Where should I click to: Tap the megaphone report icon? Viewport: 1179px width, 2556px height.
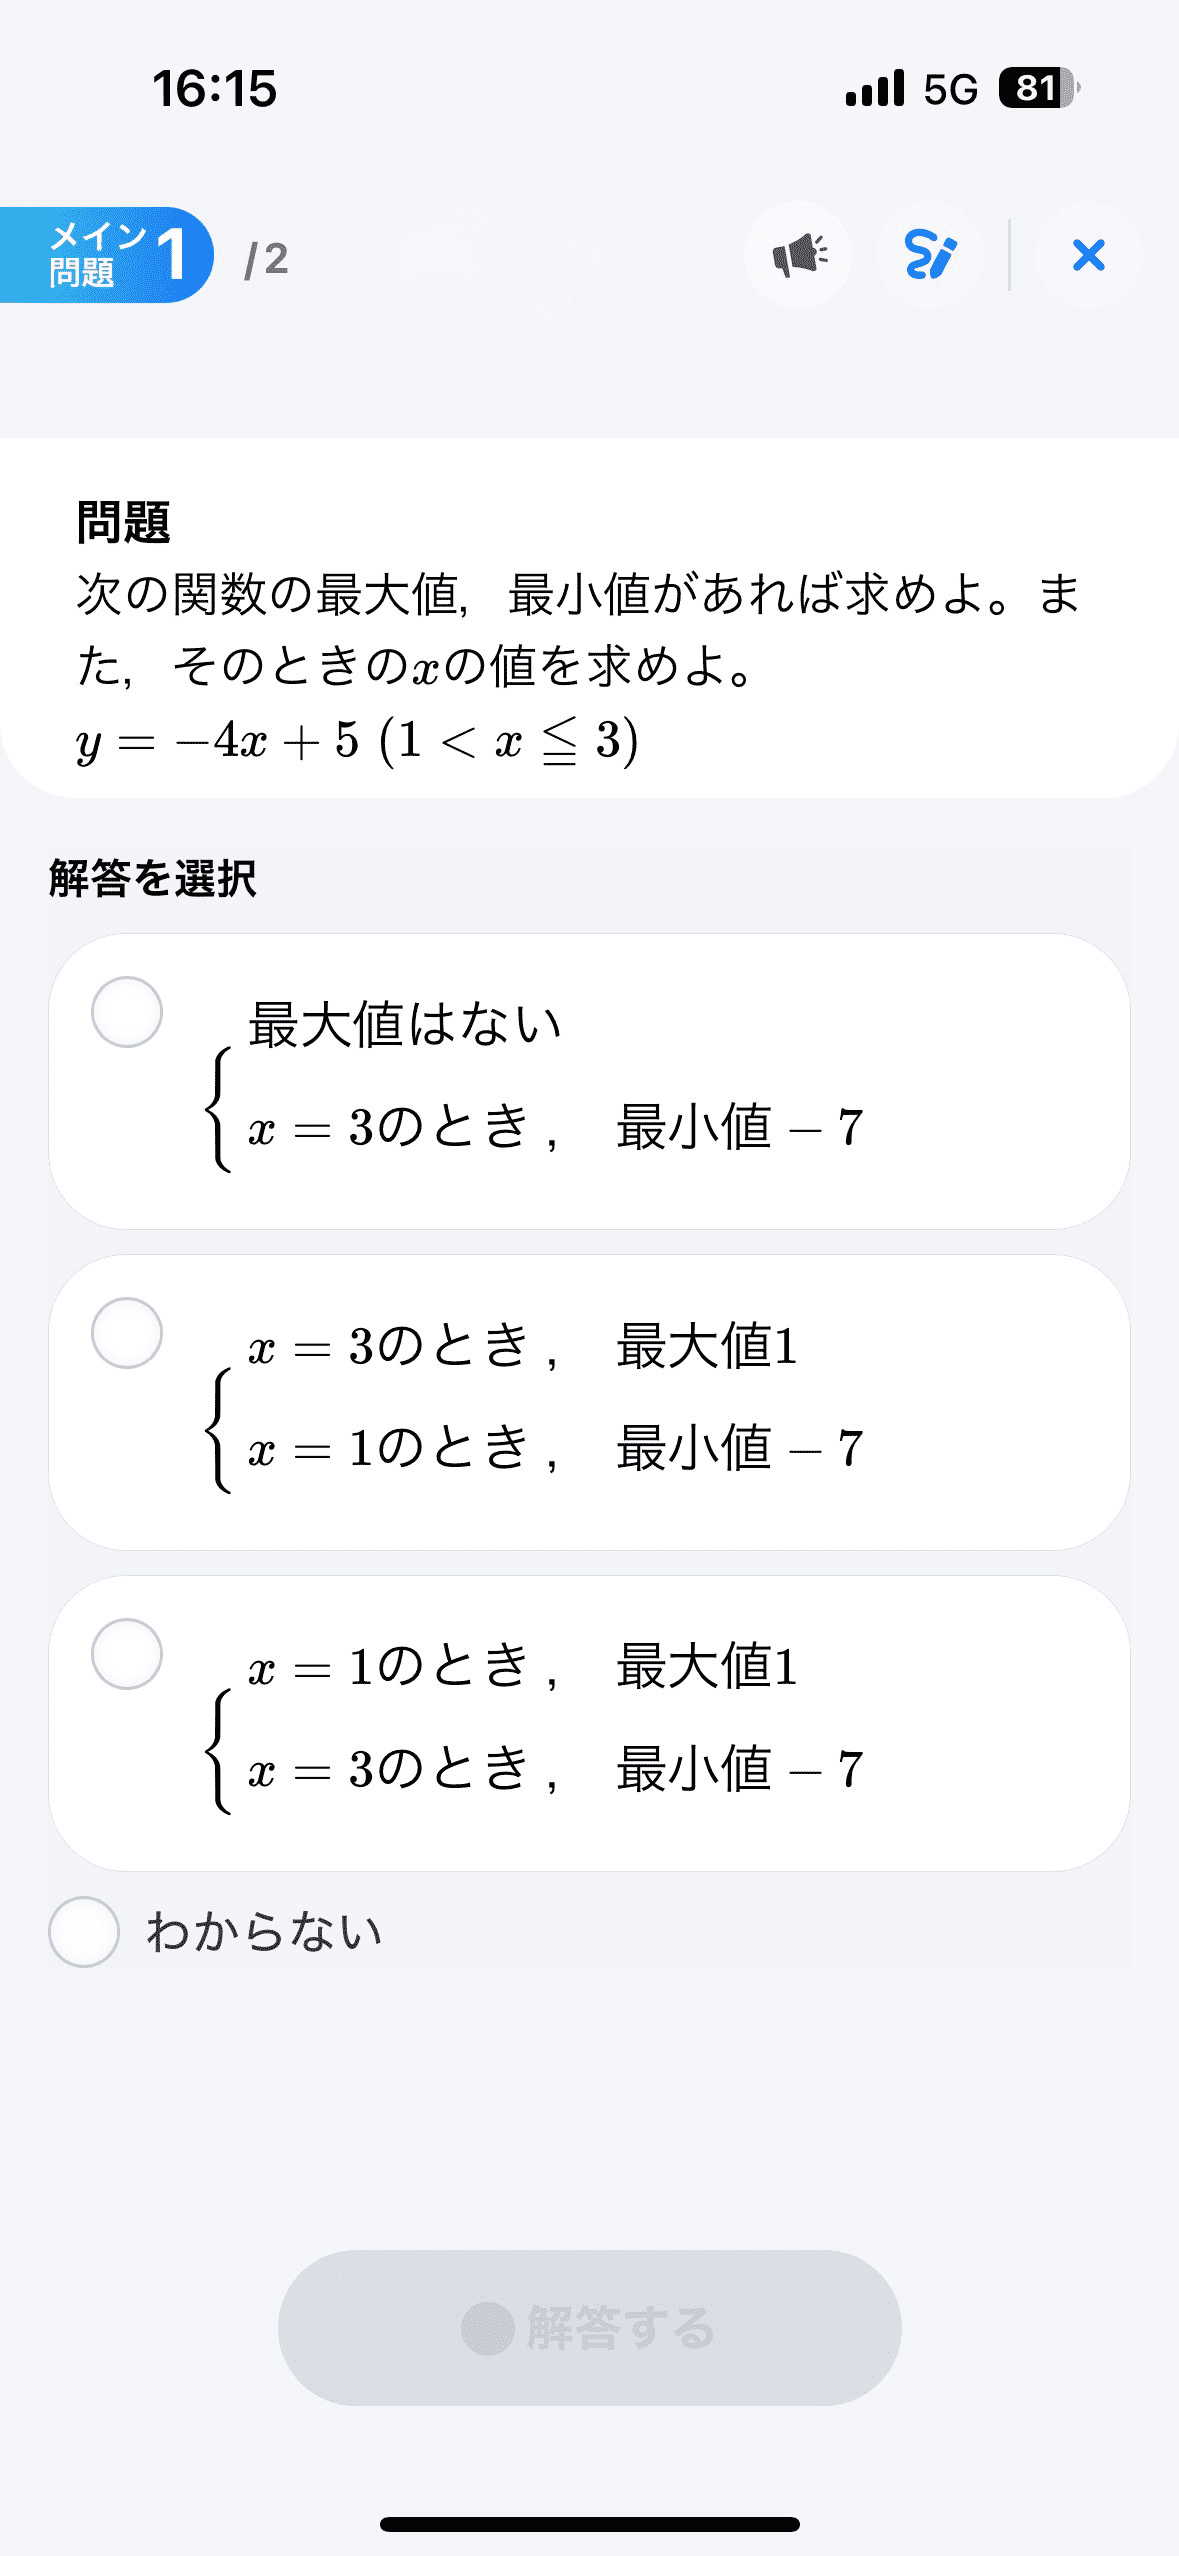coord(798,255)
